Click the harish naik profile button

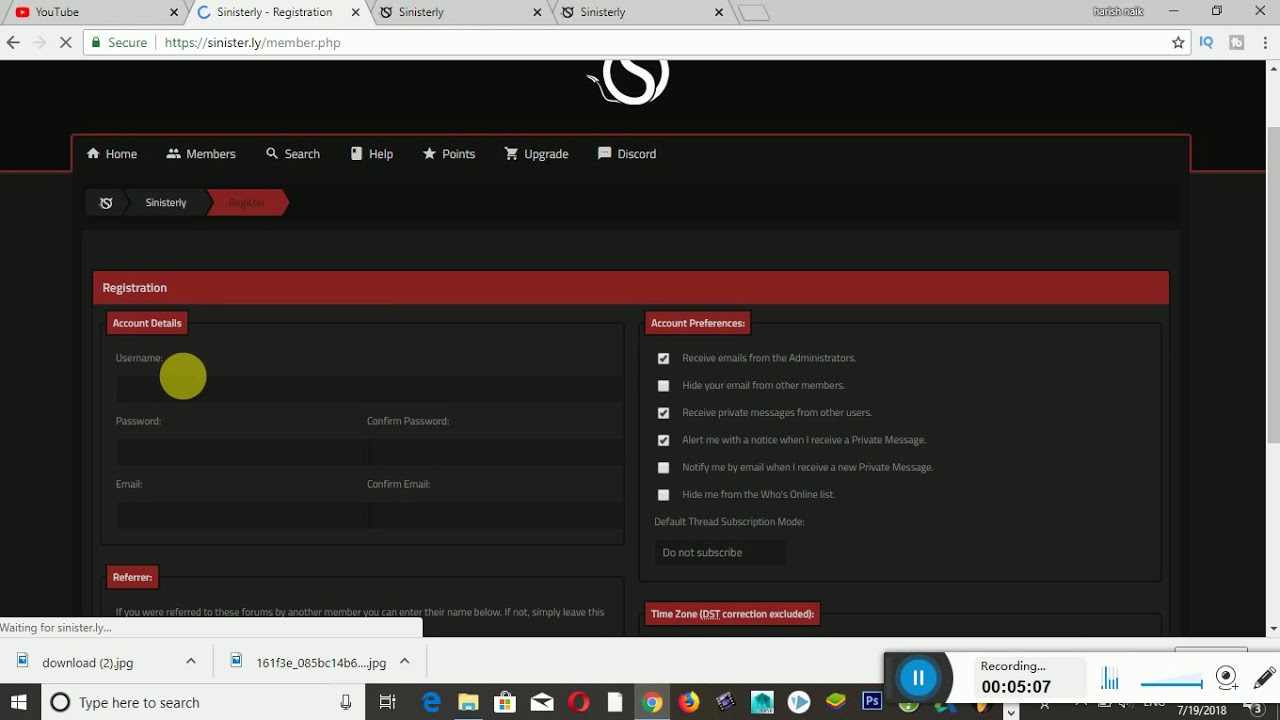[1117, 12]
